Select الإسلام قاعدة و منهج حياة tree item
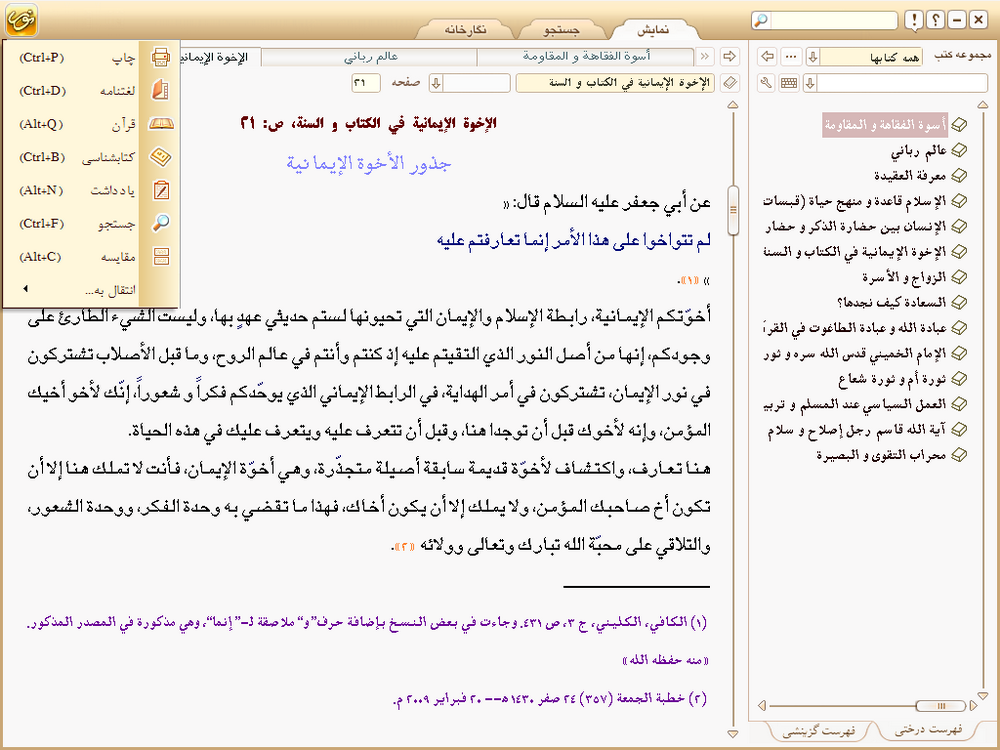This screenshot has width=1000, height=750. click(x=855, y=201)
